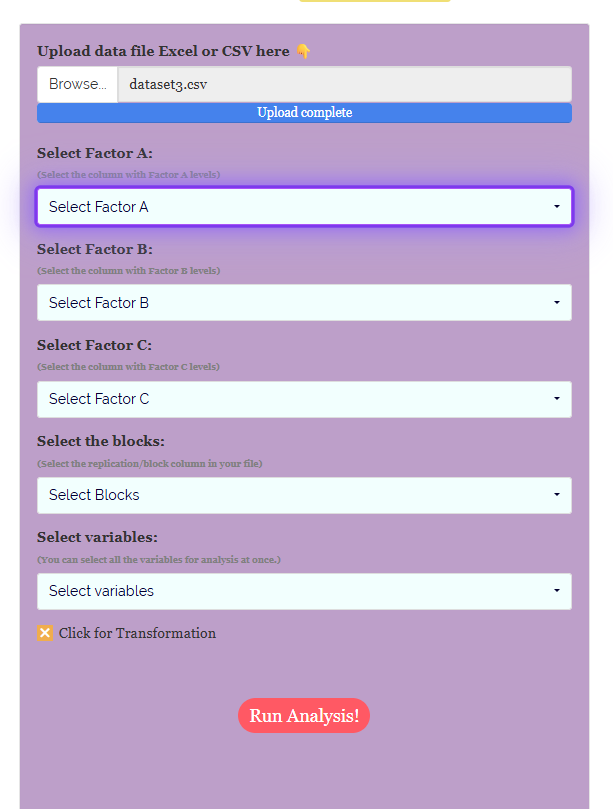Click the caret arrow in Factor C box
613x809 pixels.
pyautogui.click(x=557, y=399)
